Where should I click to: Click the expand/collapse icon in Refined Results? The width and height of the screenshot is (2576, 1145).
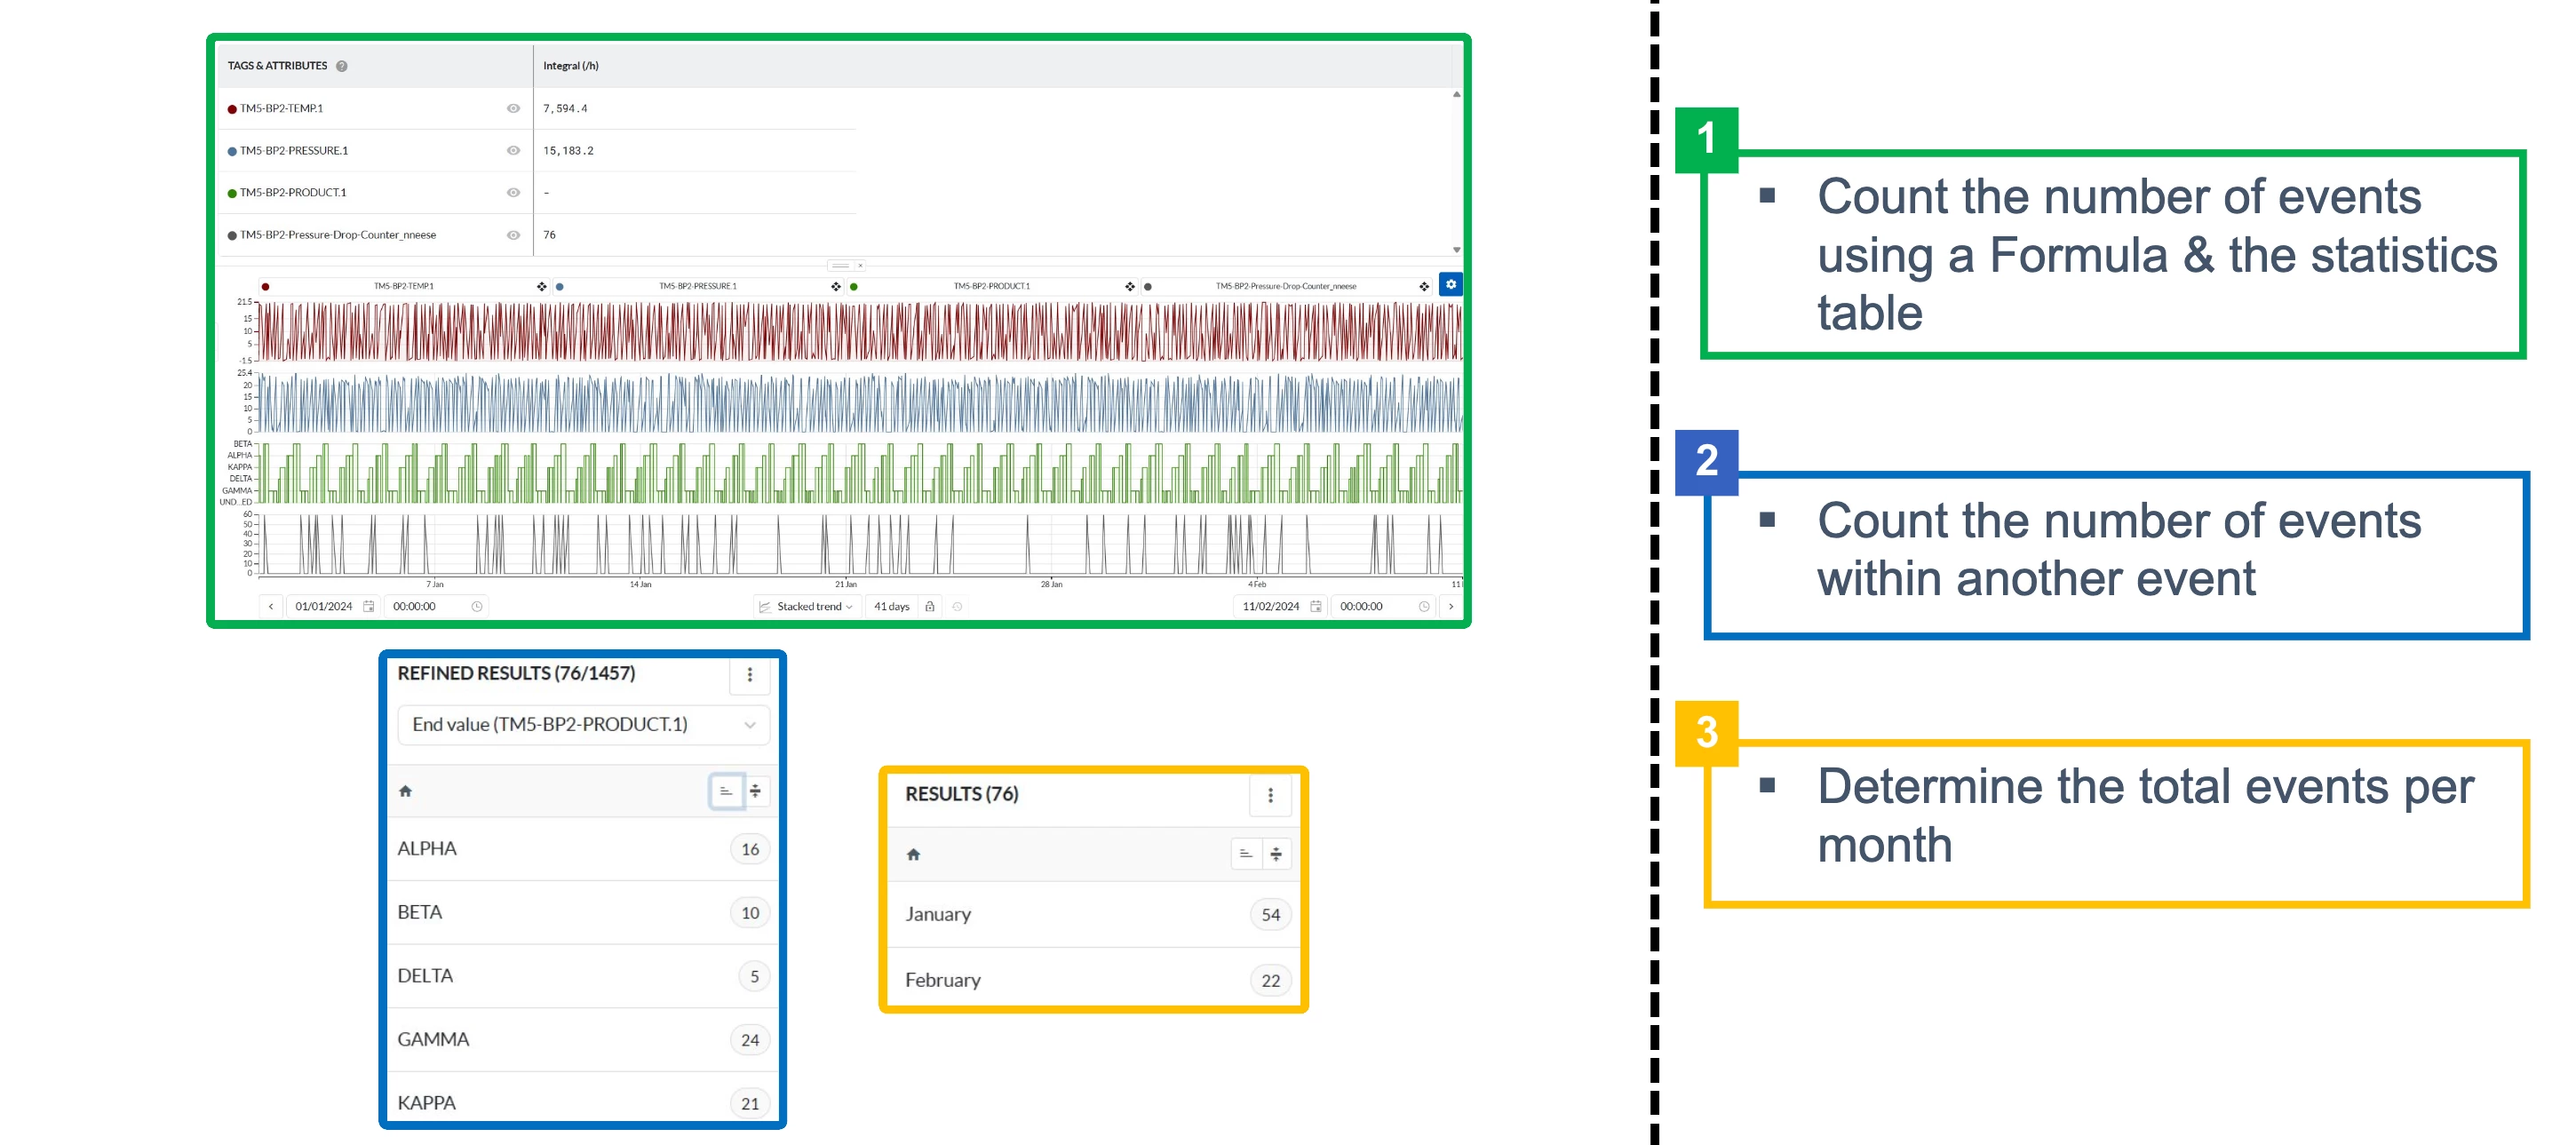coord(756,791)
